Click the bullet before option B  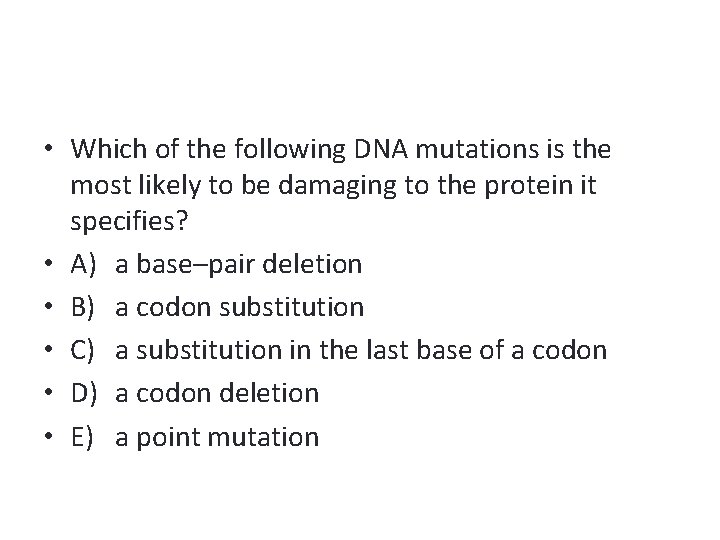[49, 308]
